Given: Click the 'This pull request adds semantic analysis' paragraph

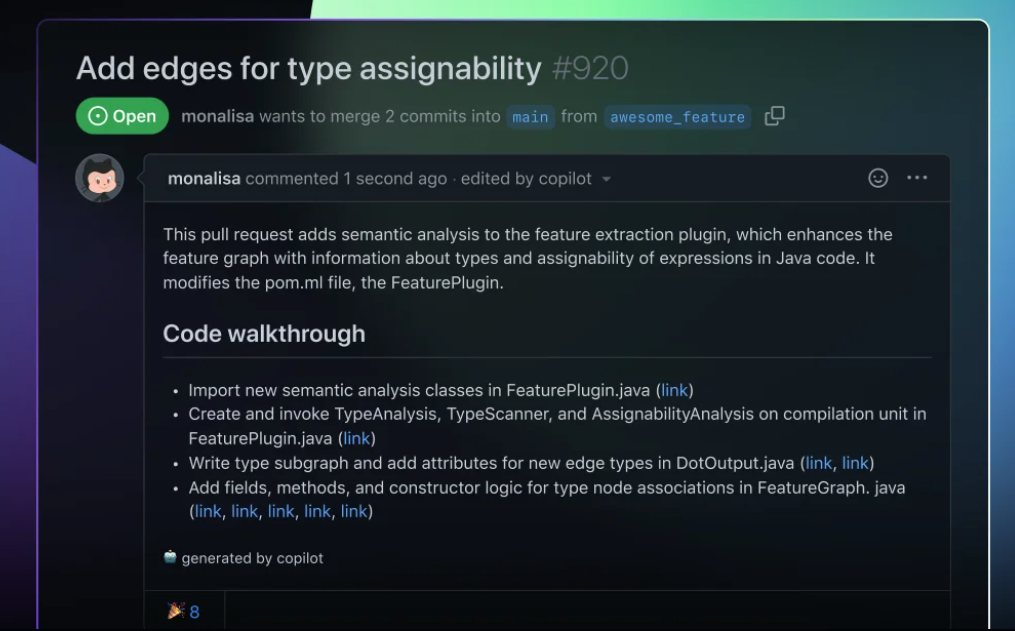Looking at the screenshot, I should (528, 258).
